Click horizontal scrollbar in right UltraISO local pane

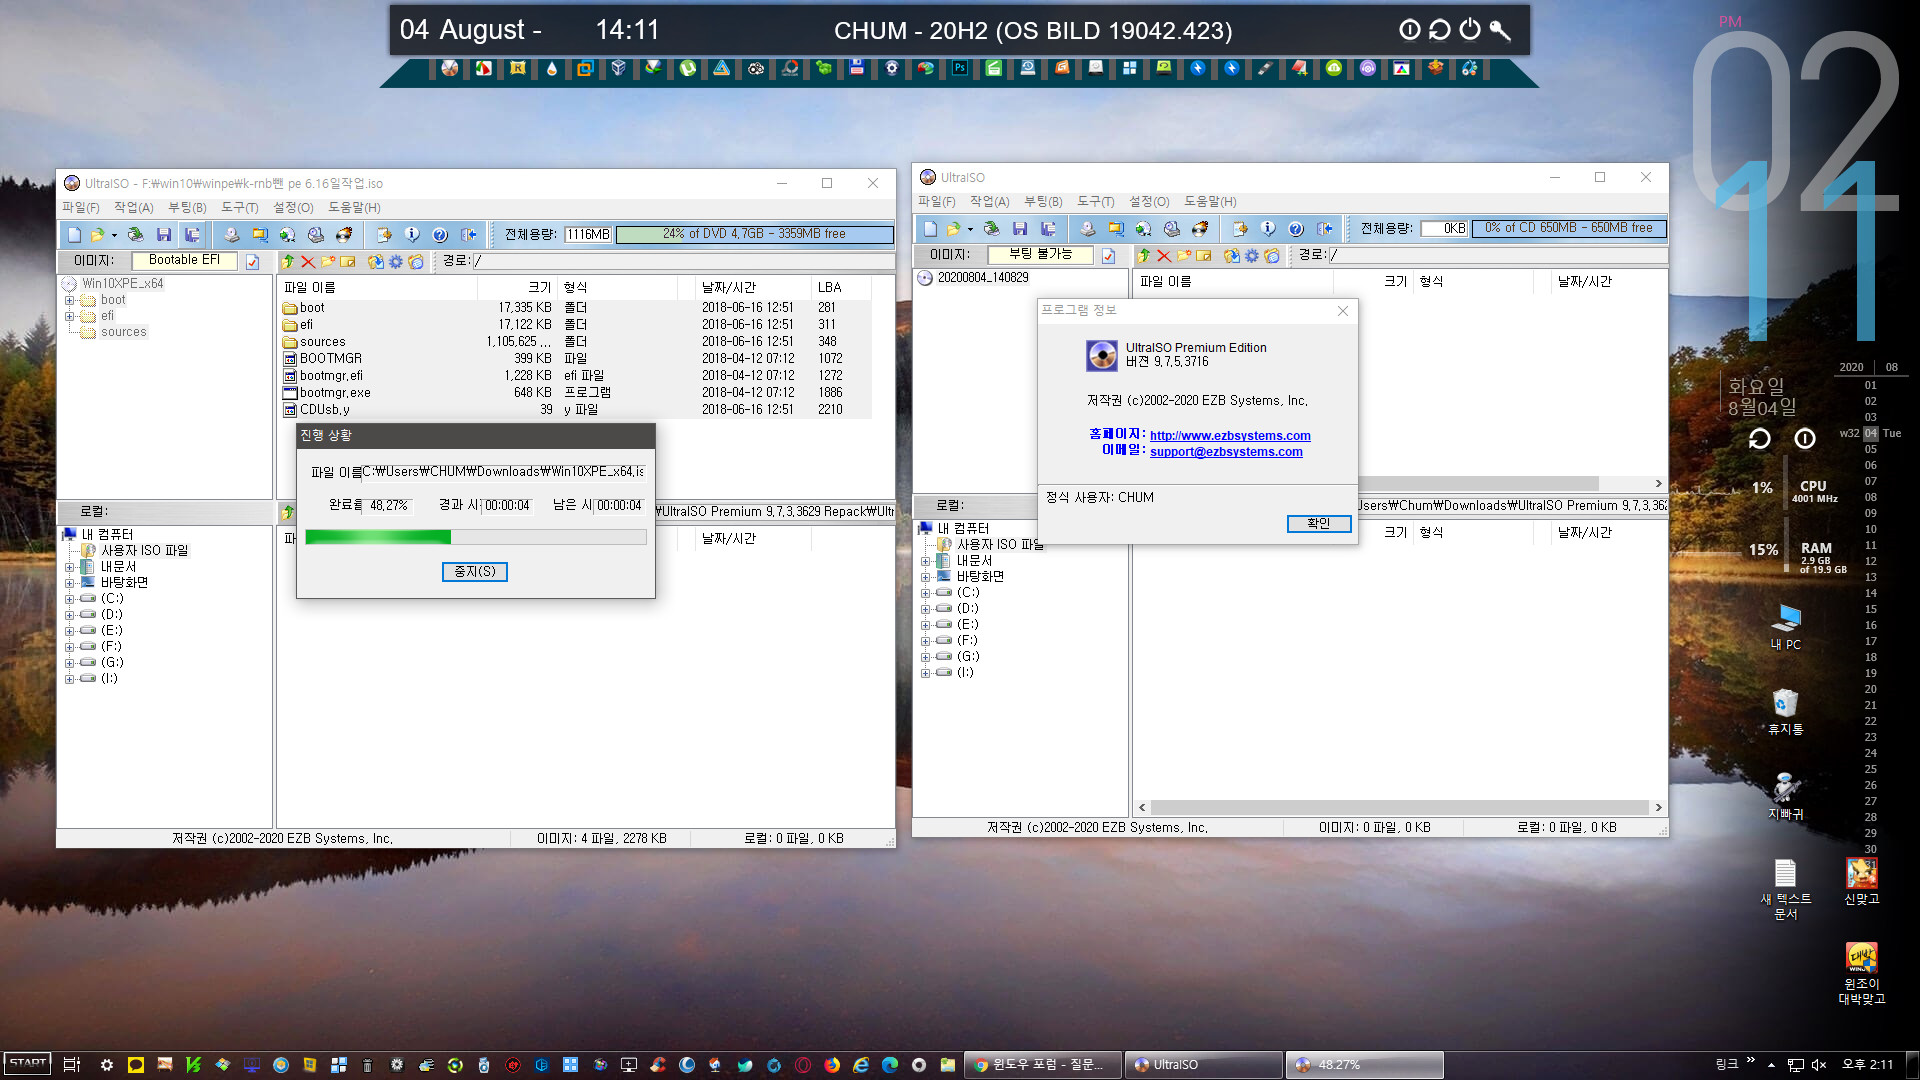click(x=1399, y=808)
